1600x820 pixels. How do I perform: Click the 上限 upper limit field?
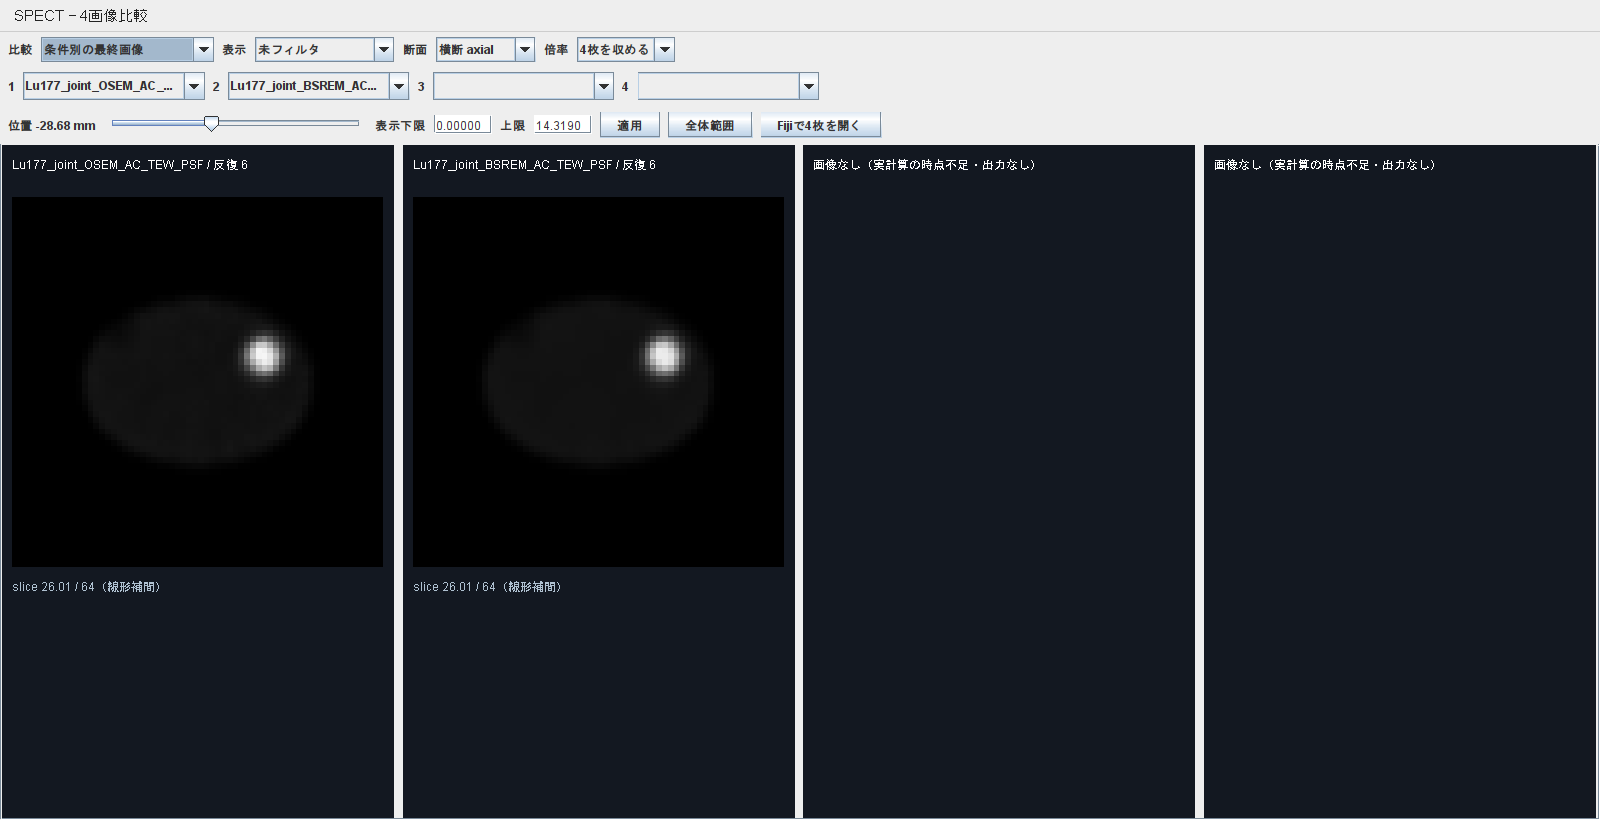pyautogui.click(x=561, y=125)
